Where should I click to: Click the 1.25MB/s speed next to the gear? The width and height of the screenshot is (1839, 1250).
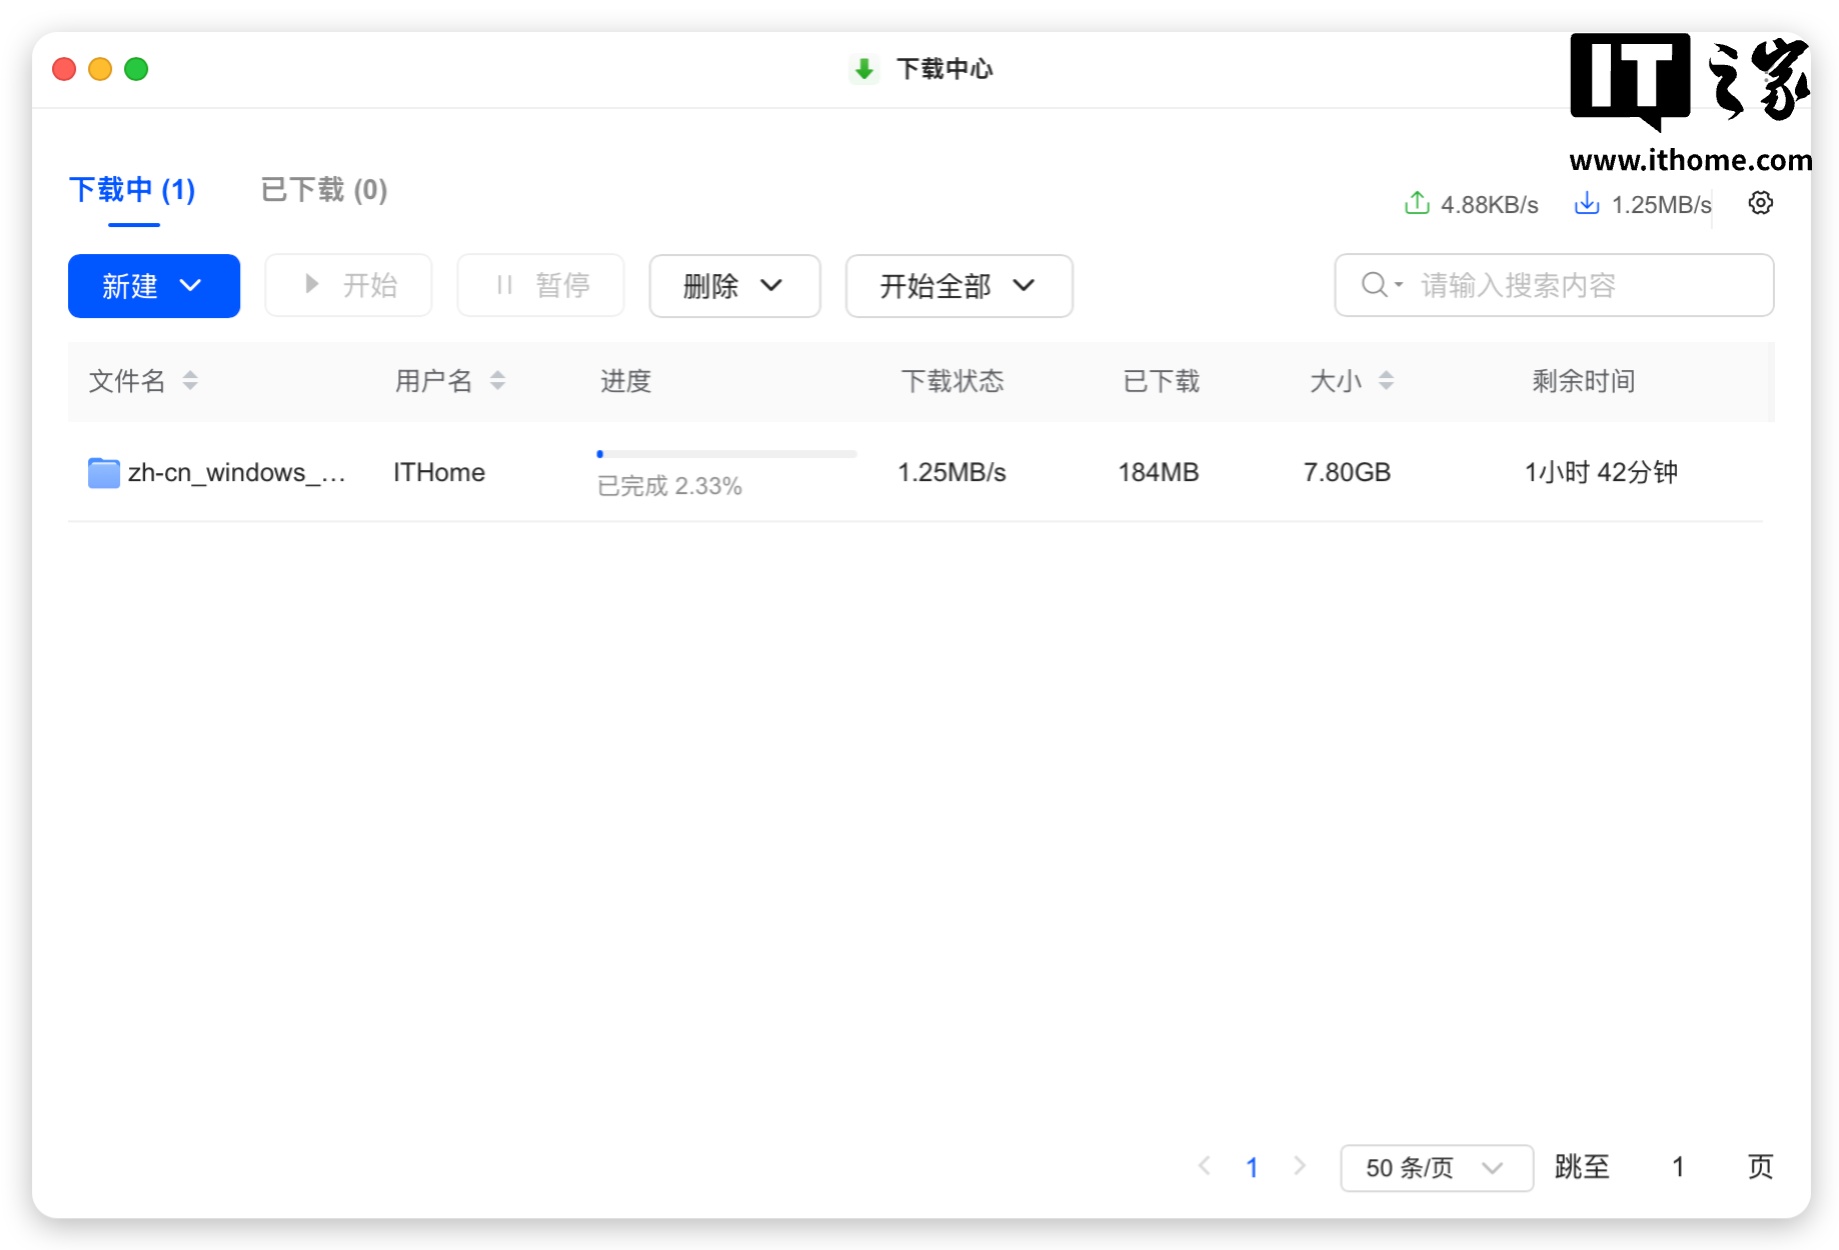tap(1661, 205)
